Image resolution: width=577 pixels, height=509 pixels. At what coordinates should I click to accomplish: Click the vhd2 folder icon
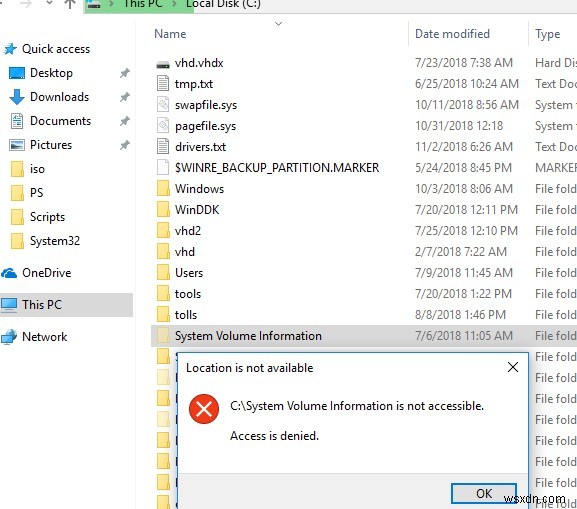163,230
